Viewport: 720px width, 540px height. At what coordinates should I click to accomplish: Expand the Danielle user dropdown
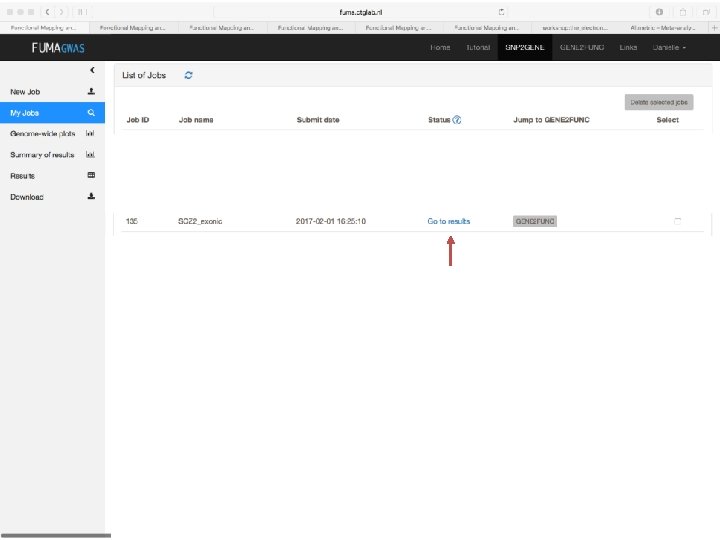pos(669,47)
